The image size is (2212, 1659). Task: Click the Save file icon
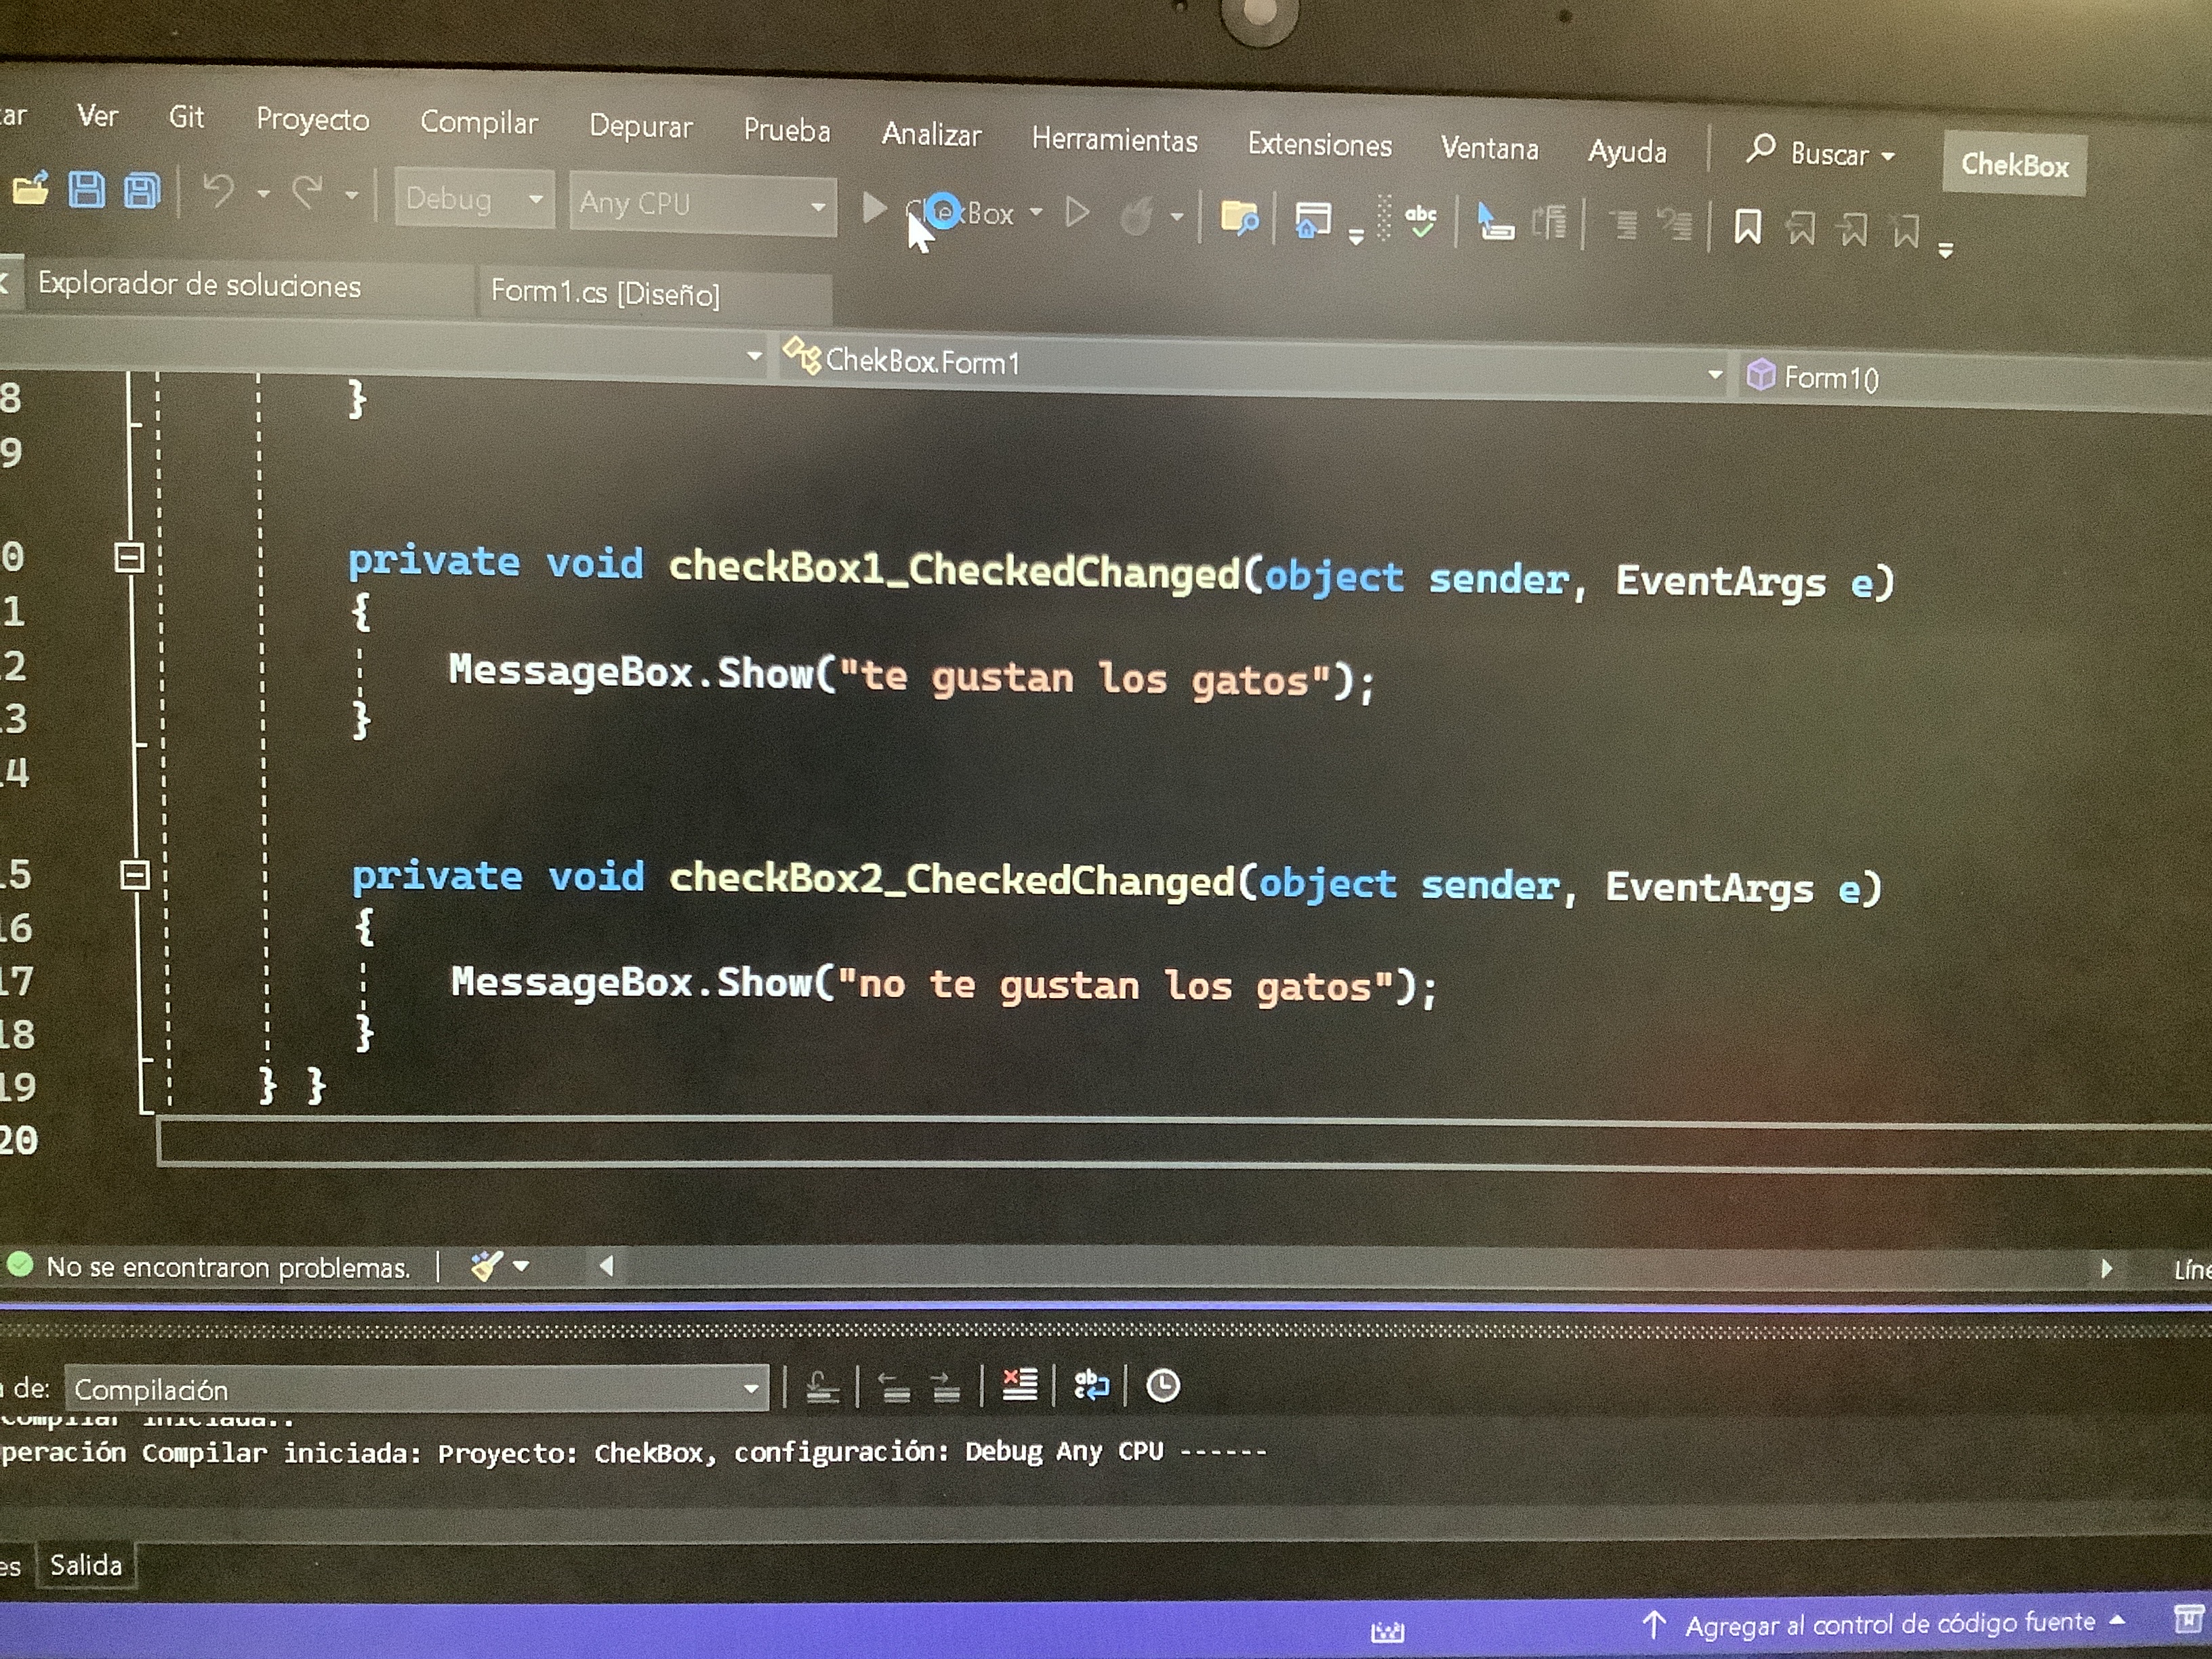pyautogui.click(x=86, y=190)
